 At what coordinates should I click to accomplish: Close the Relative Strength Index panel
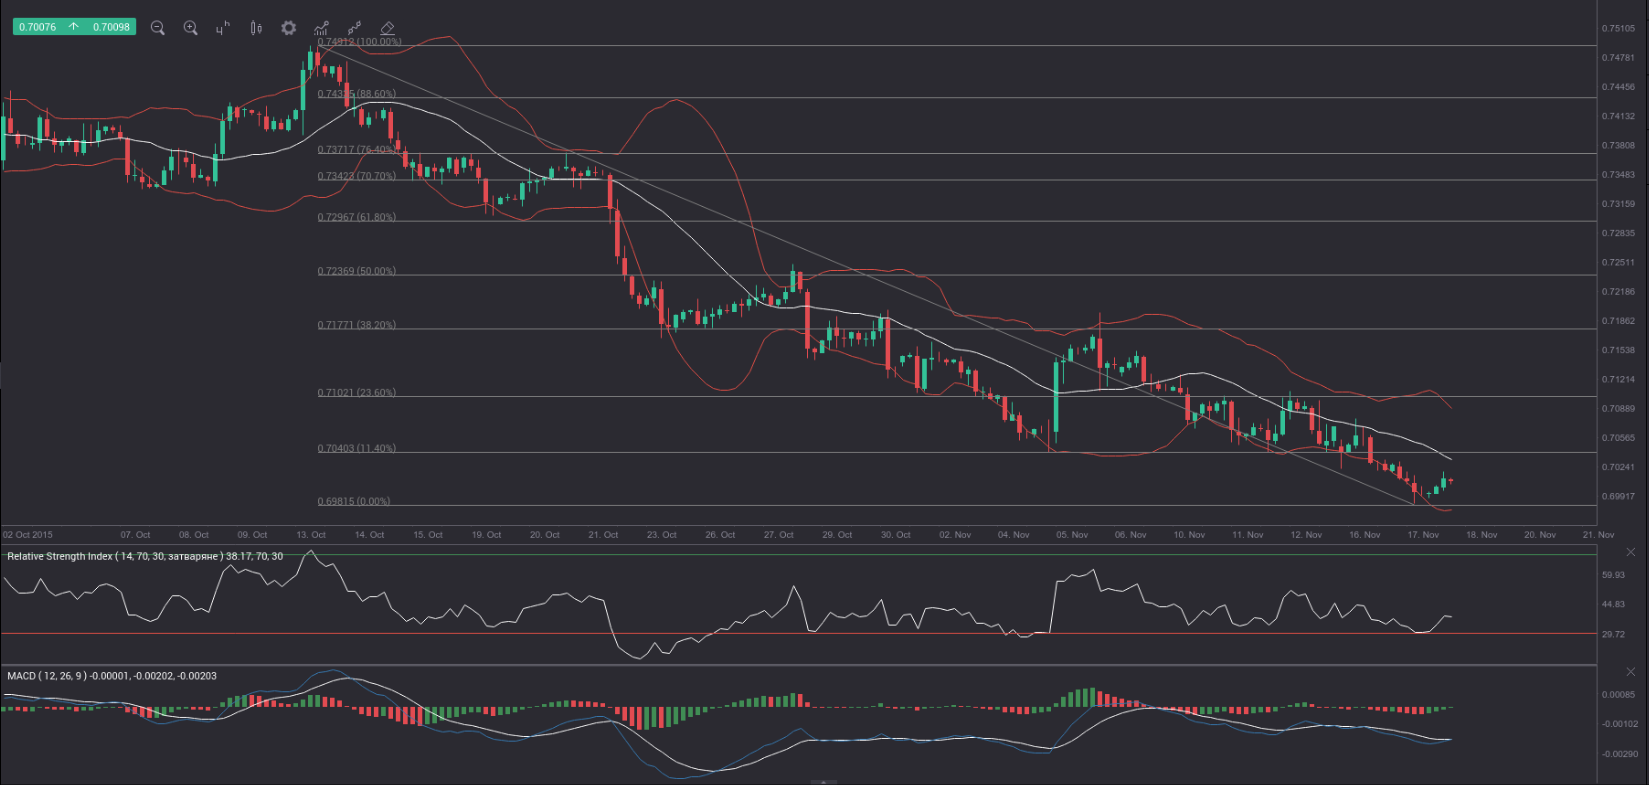coord(1631,552)
